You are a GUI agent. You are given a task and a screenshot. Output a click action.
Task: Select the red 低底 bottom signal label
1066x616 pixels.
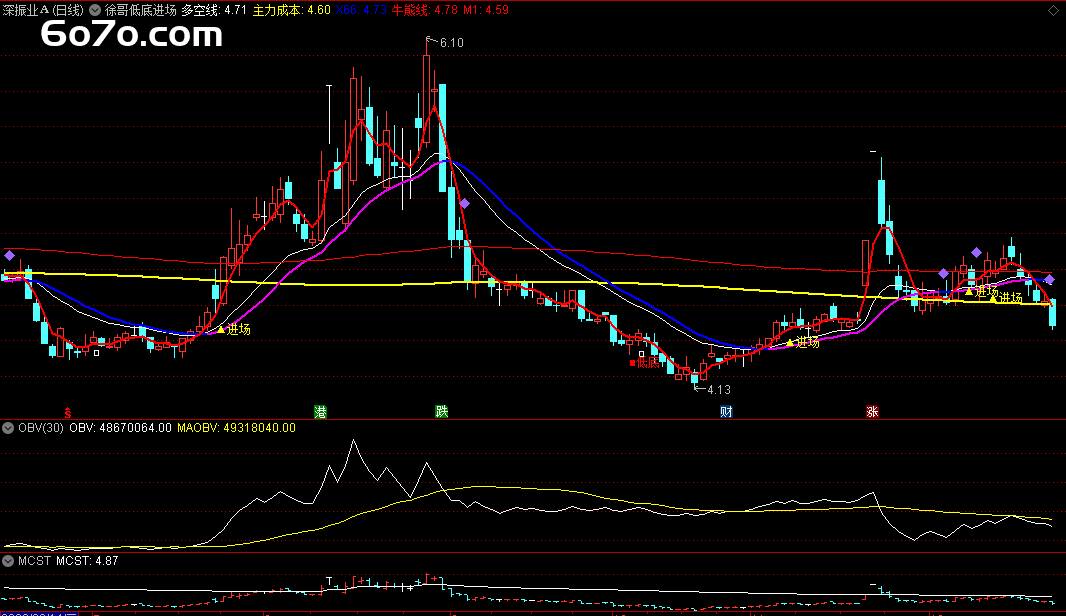(644, 362)
